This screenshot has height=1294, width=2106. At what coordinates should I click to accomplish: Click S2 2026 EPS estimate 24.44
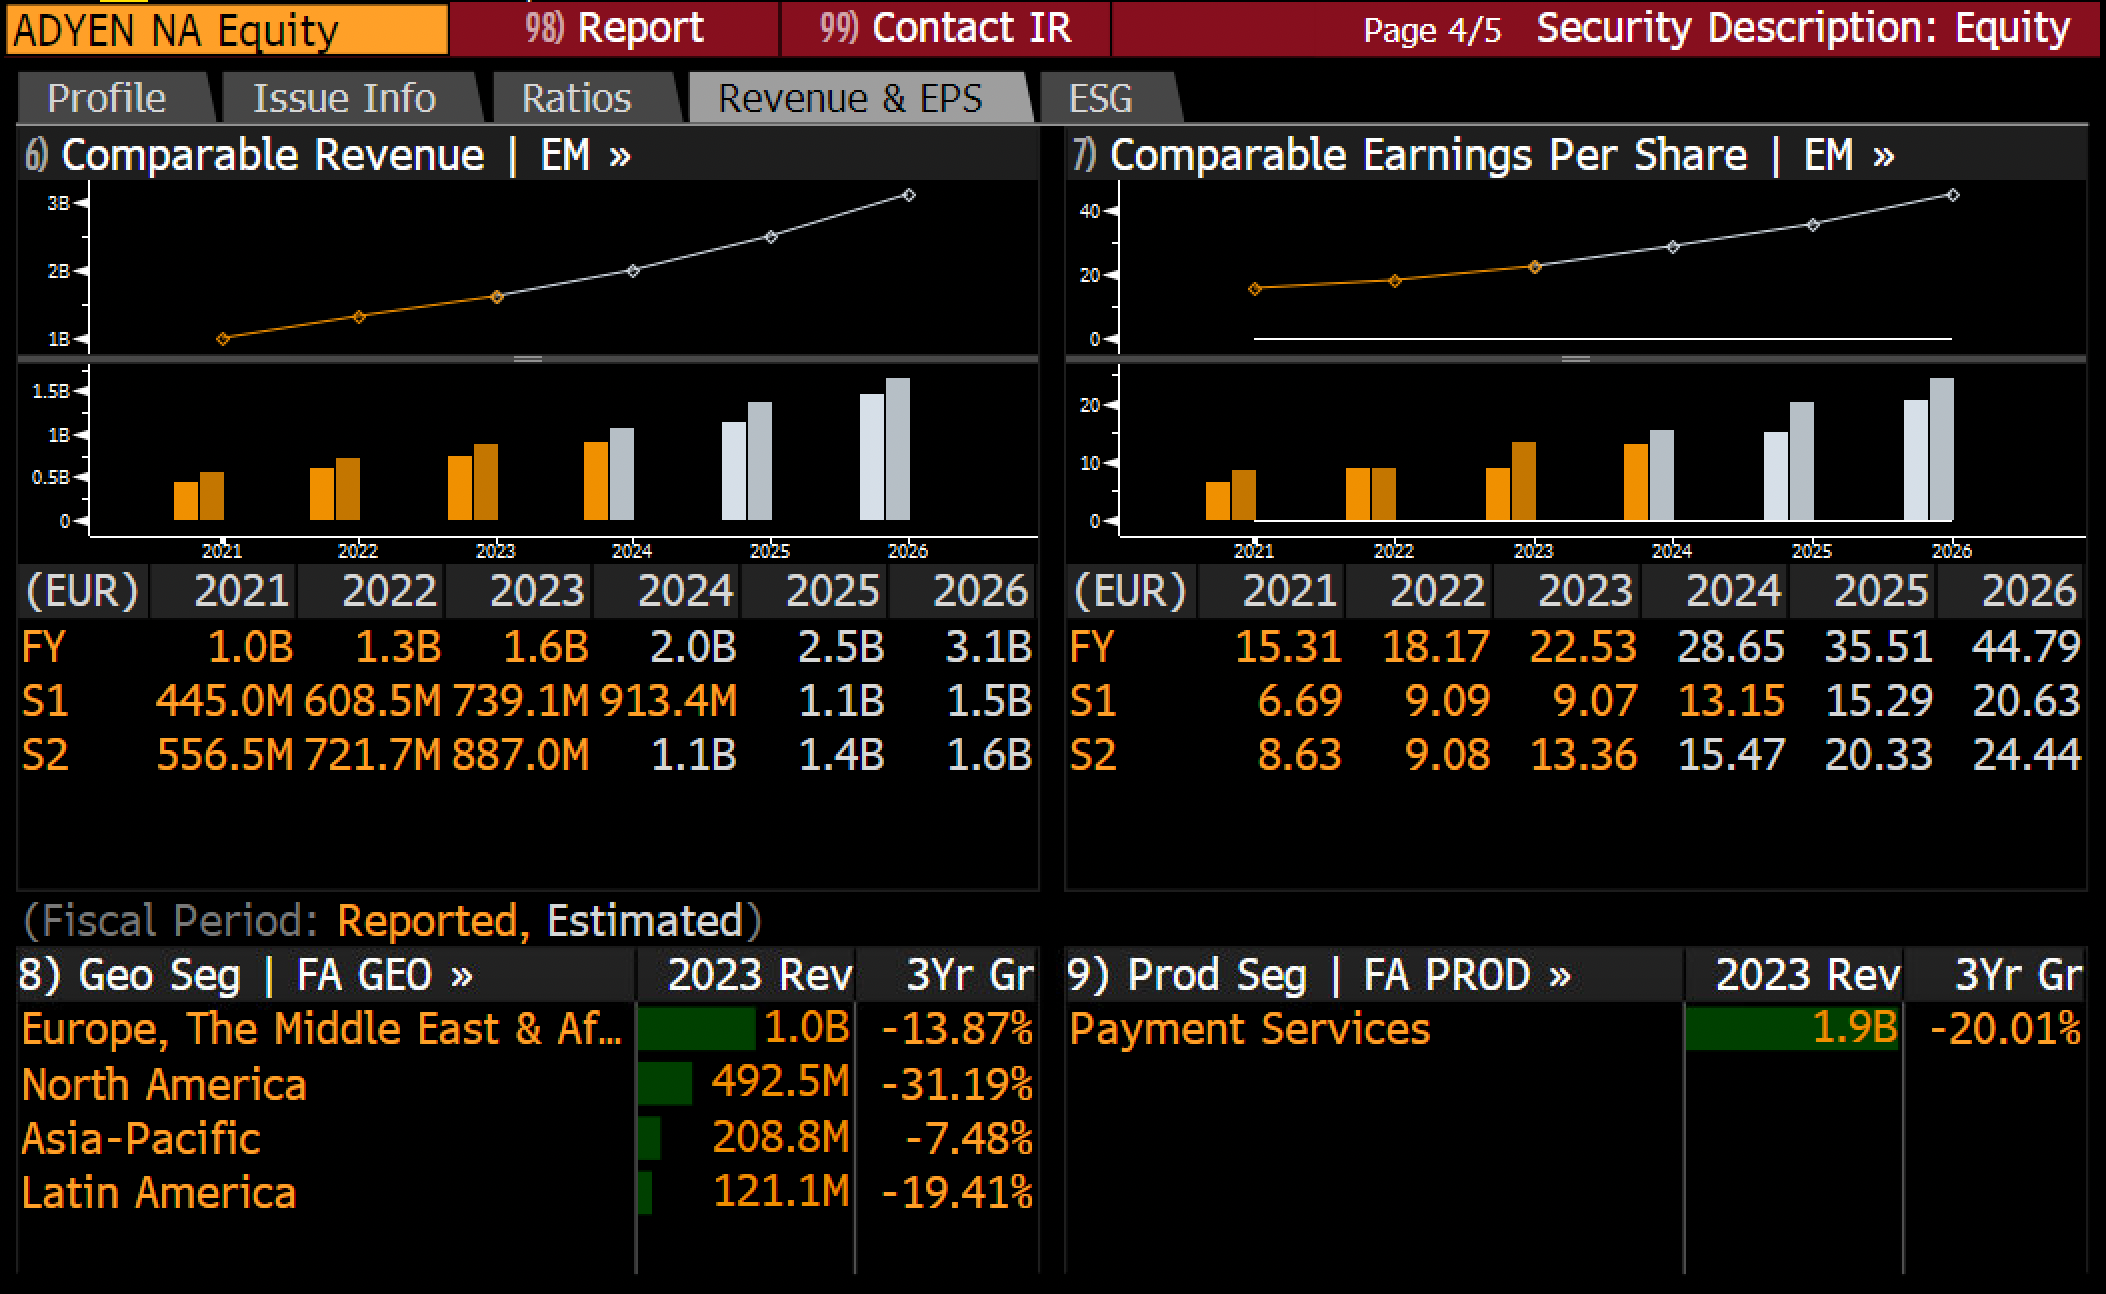pos(2026,755)
